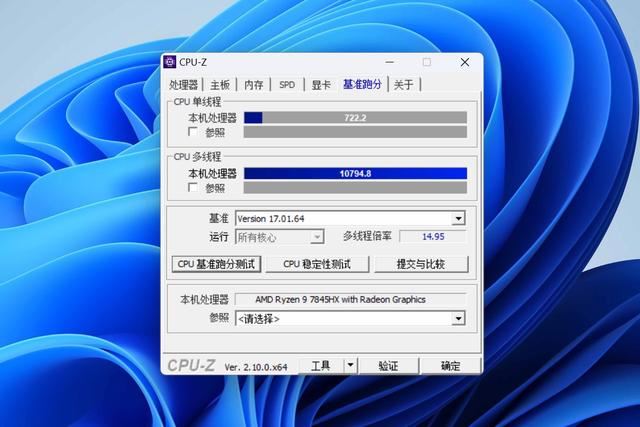The image size is (640, 427).
Task: Close the CPU-Z window
Action: pyautogui.click(x=465, y=62)
